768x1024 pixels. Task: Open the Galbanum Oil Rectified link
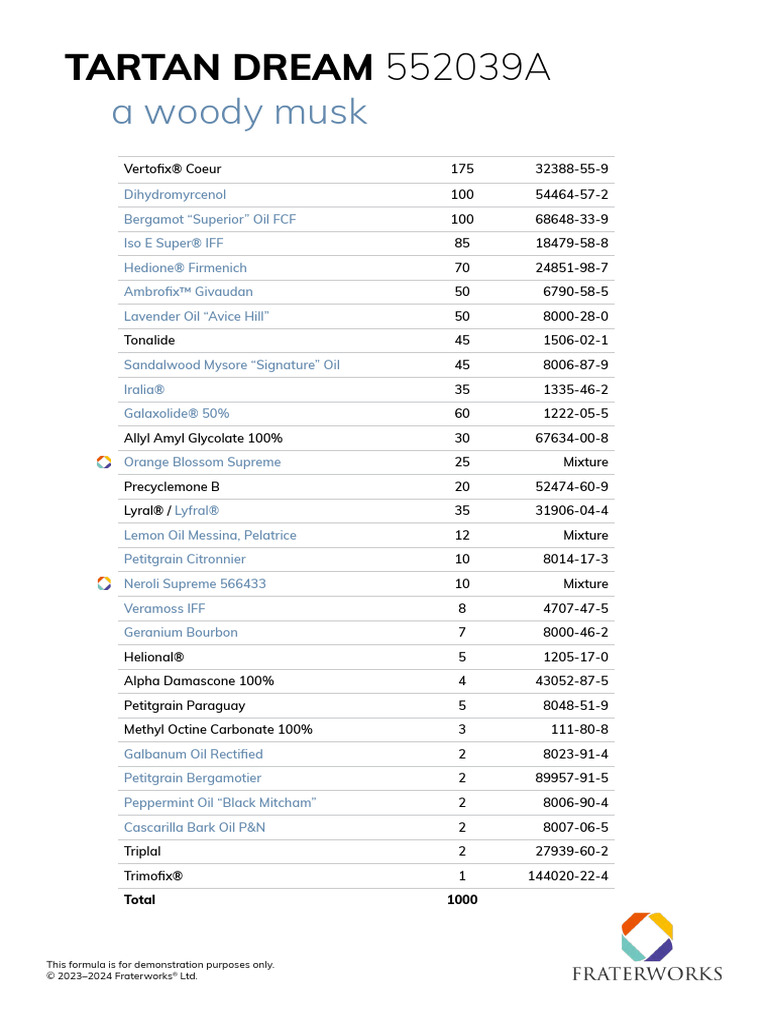[x=193, y=754]
